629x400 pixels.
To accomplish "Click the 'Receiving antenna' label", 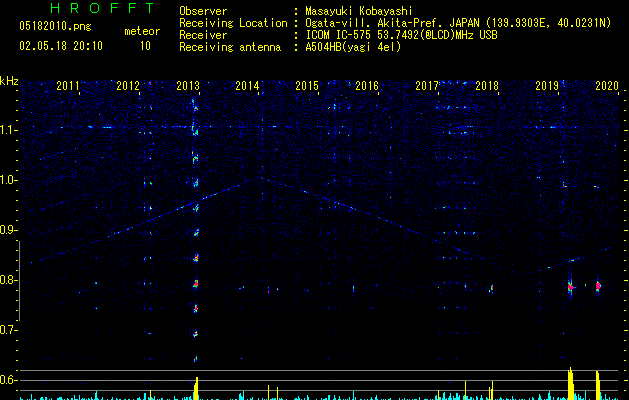I will pos(230,47).
